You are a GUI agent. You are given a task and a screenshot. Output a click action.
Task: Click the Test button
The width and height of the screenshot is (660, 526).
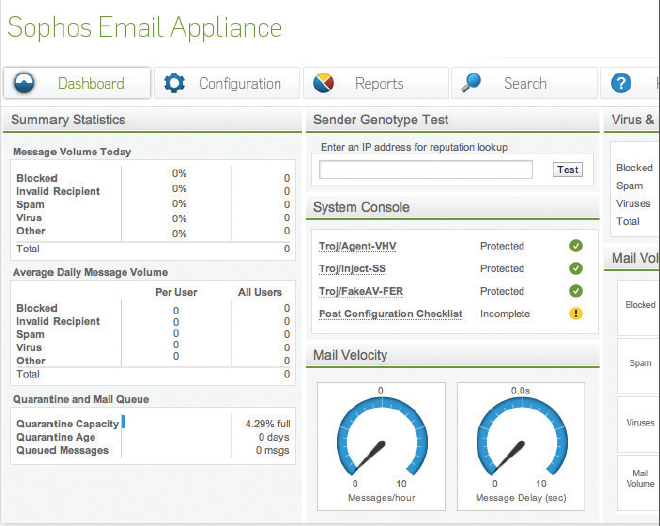tap(567, 170)
